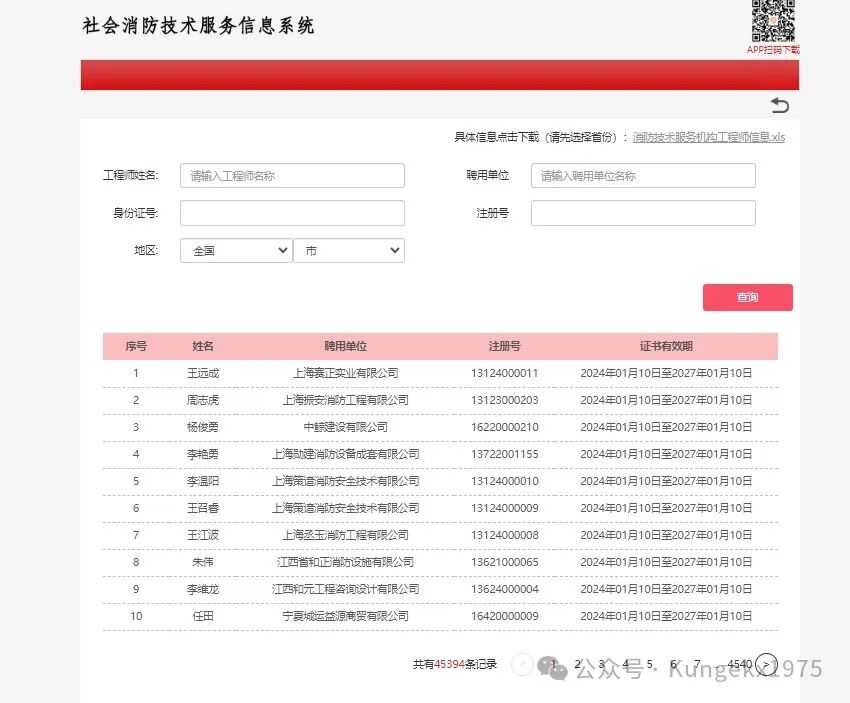Select name 杨俊勇 in row 3
This screenshot has height=703, width=850.
203,427
